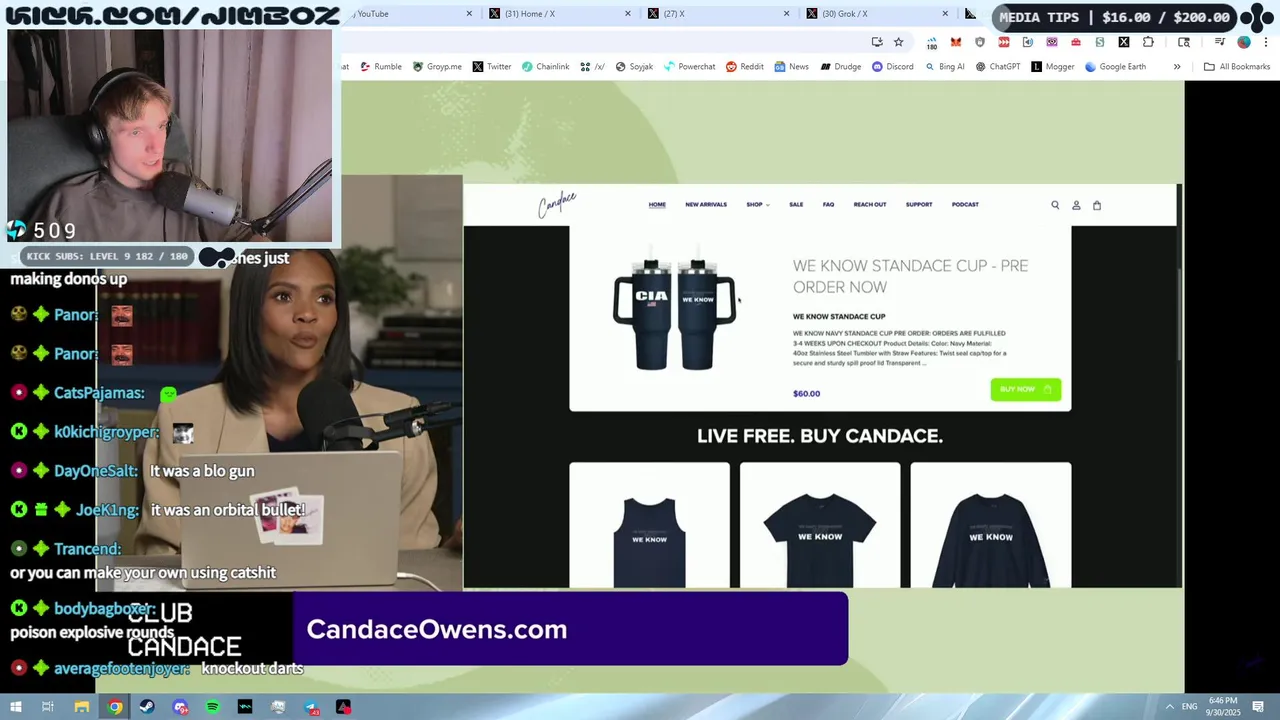Open the Twitter bookmark
Viewport: 1280px width, 720px height.
492,67
